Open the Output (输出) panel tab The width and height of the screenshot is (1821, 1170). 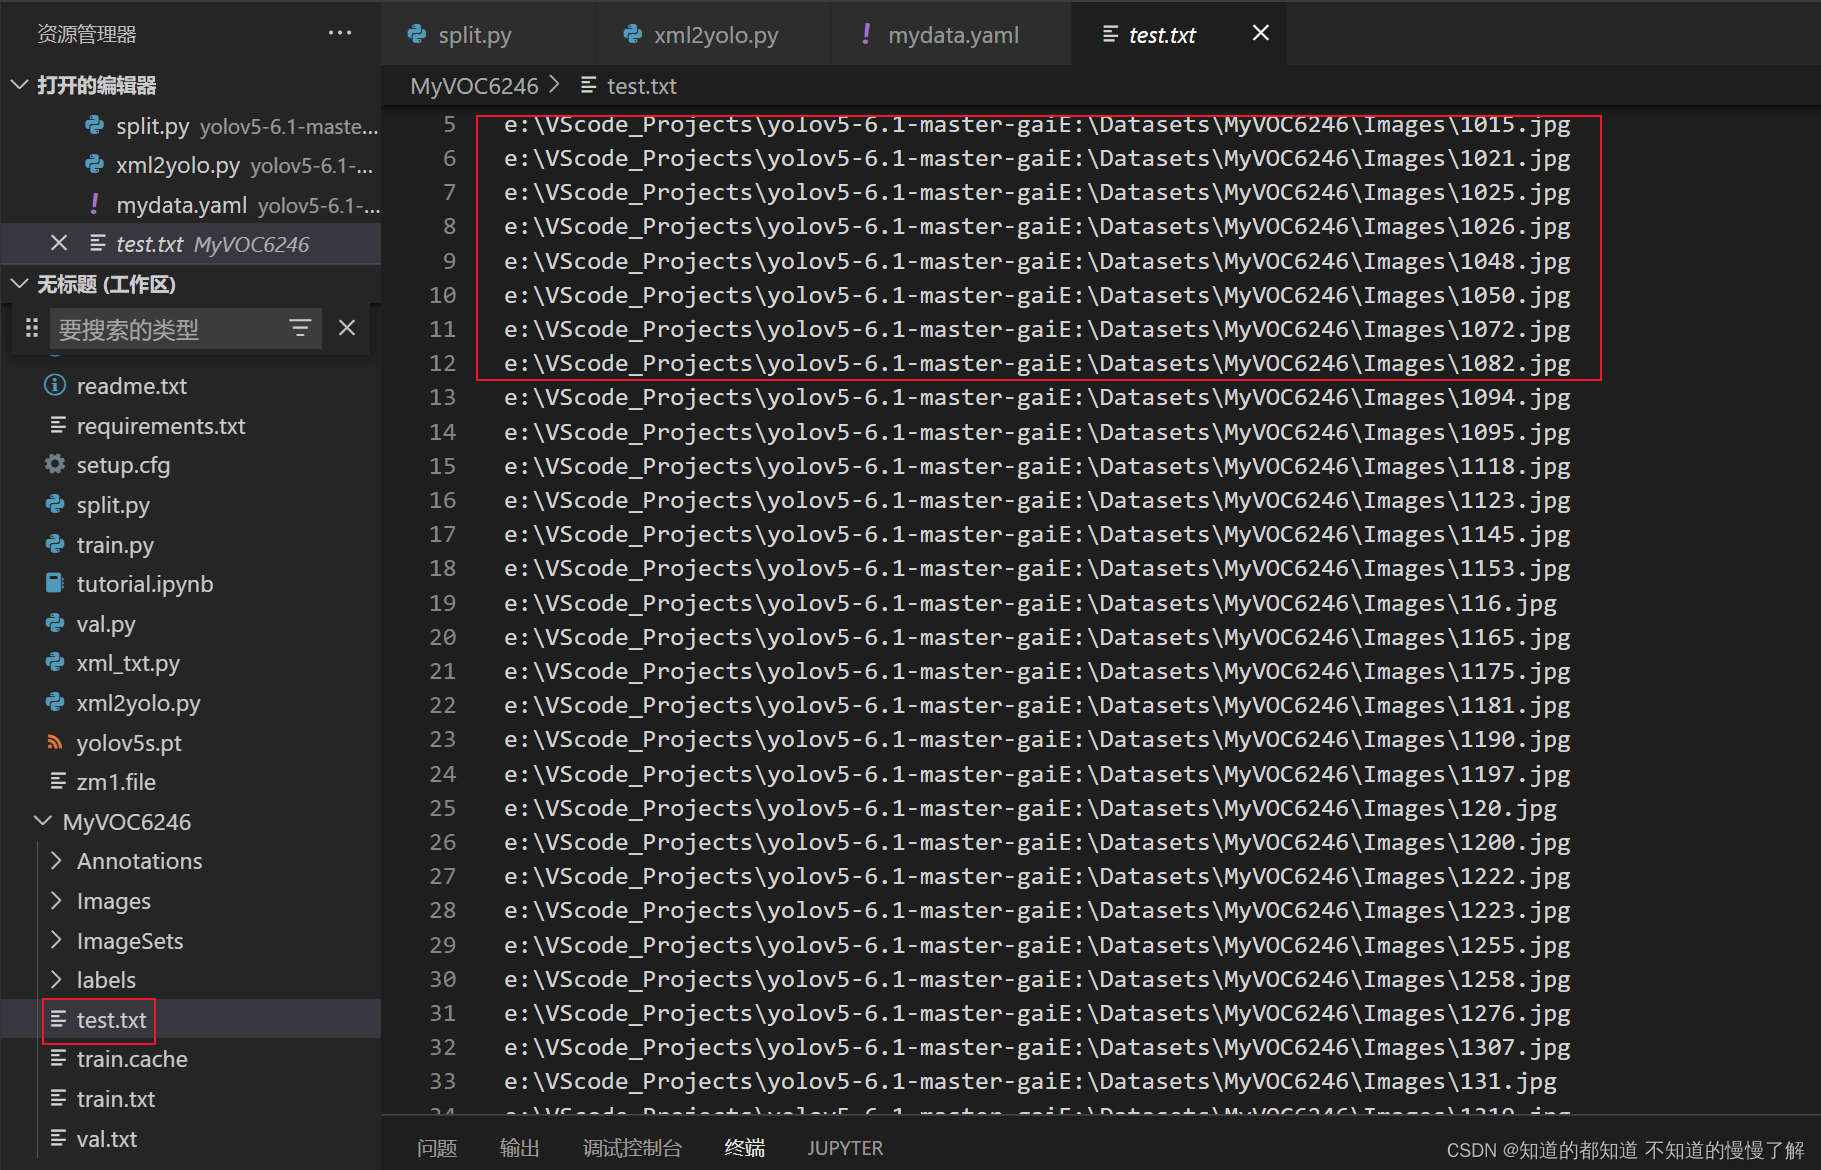click(519, 1148)
